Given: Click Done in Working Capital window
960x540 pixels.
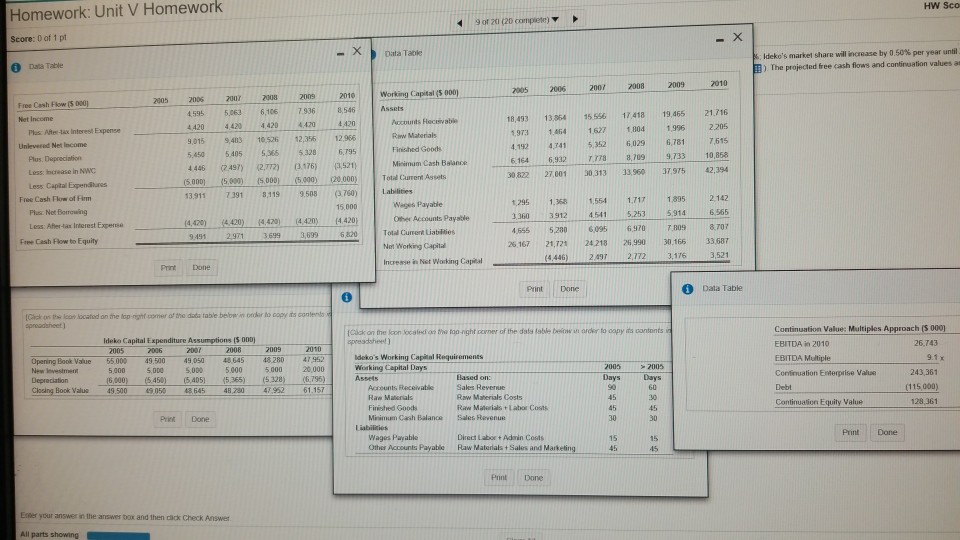Looking at the screenshot, I should [x=569, y=288].
